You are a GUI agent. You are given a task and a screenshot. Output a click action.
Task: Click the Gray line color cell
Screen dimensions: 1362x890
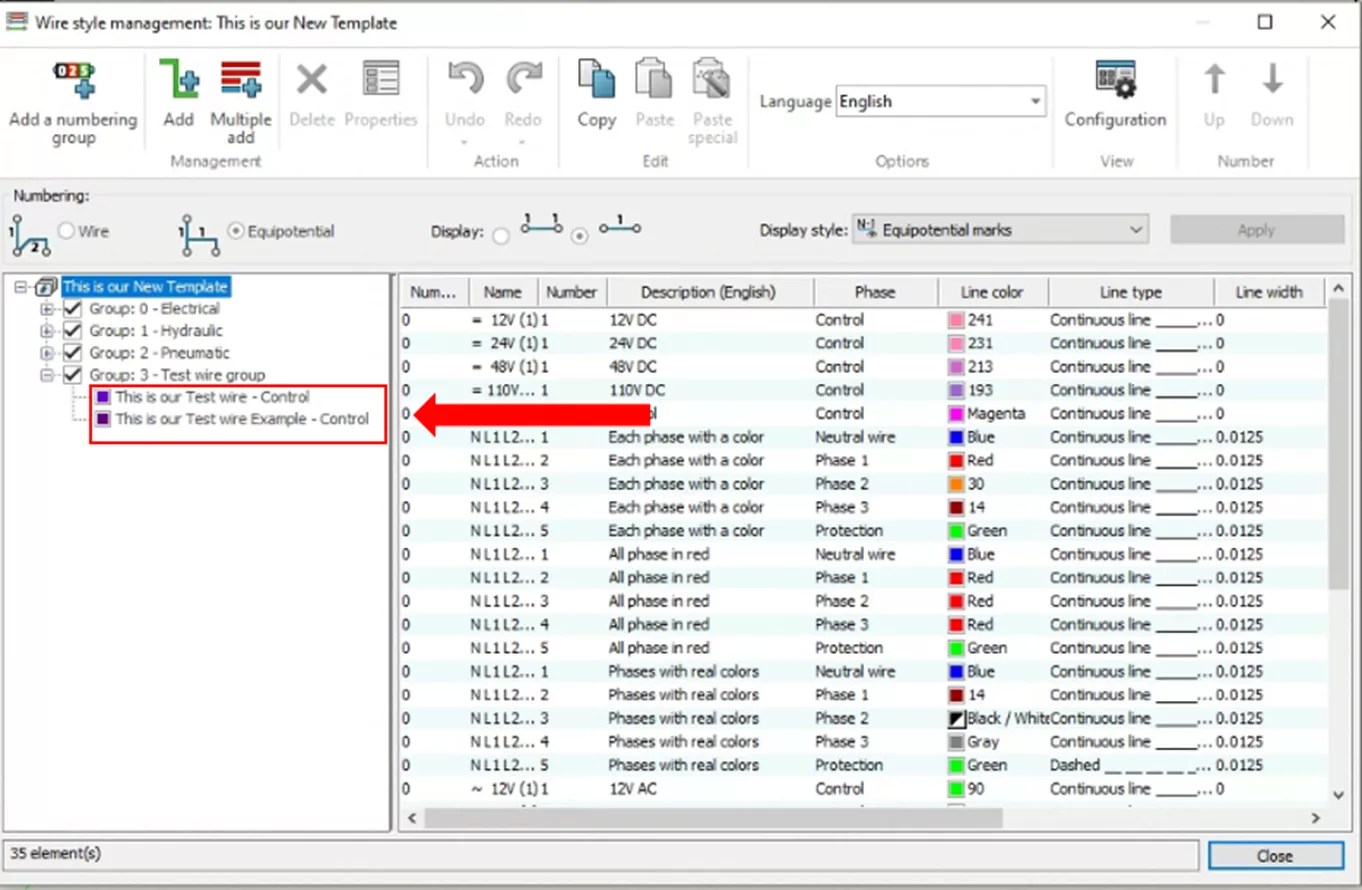coord(992,742)
